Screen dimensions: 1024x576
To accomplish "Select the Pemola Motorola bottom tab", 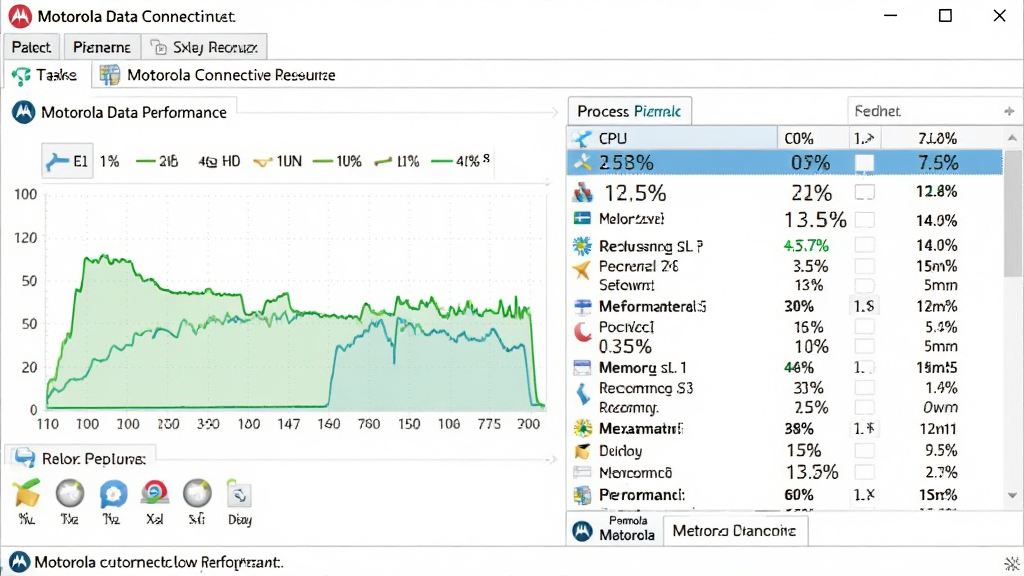I will (614, 528).
